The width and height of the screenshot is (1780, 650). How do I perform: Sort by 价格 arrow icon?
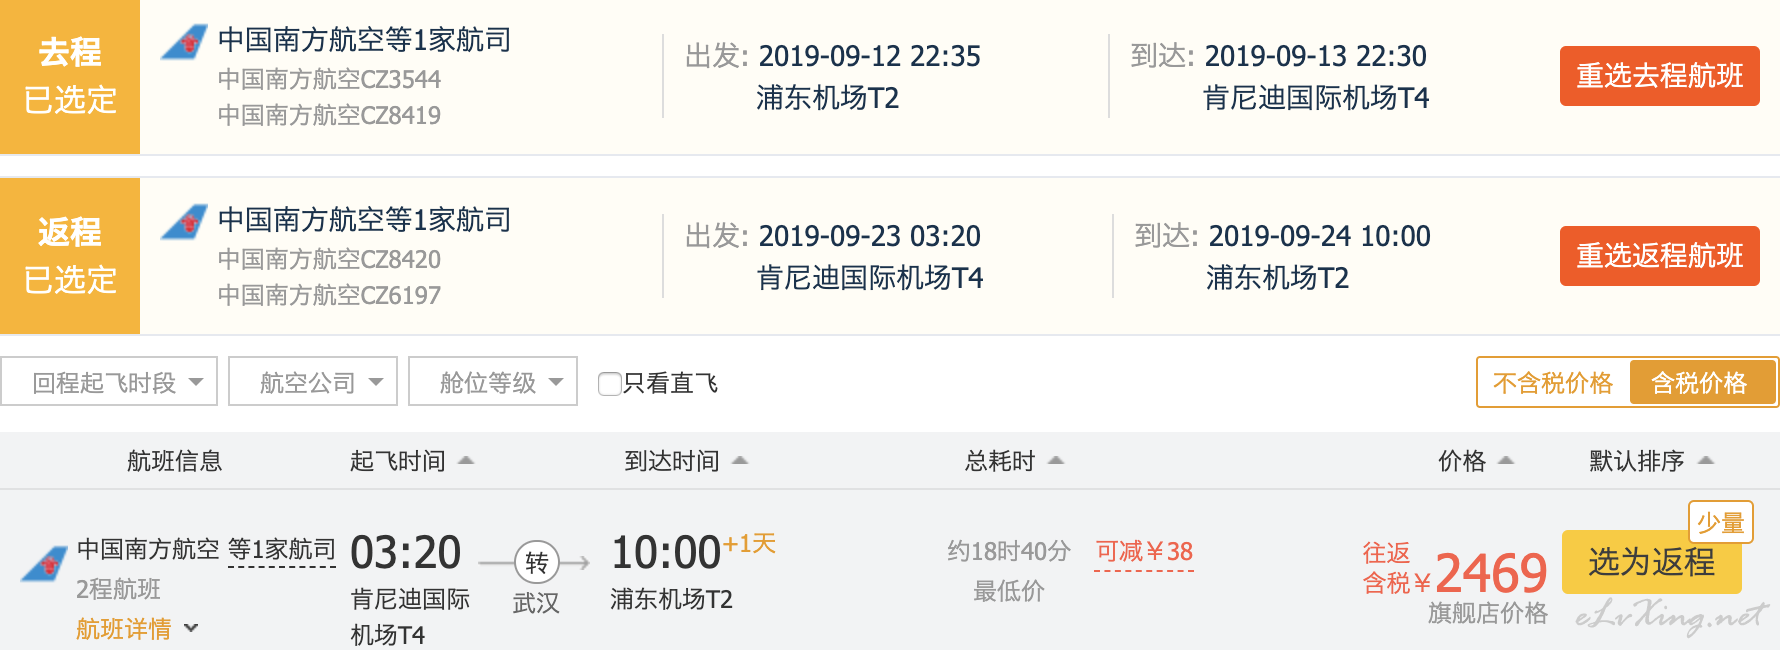(1506, 461)
